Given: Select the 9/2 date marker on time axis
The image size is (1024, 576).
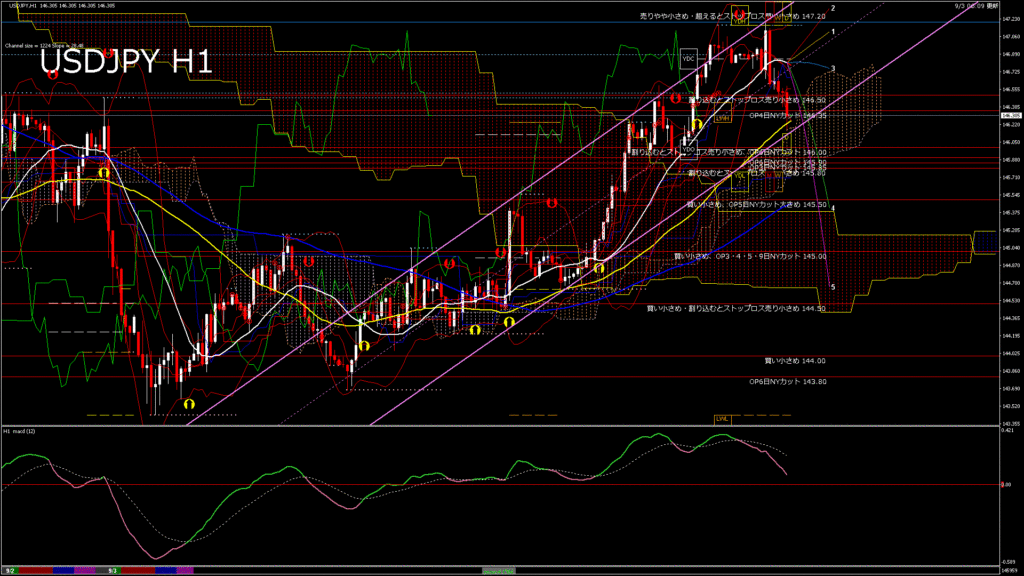Looking at the screenshot, I should coord(9,570).
